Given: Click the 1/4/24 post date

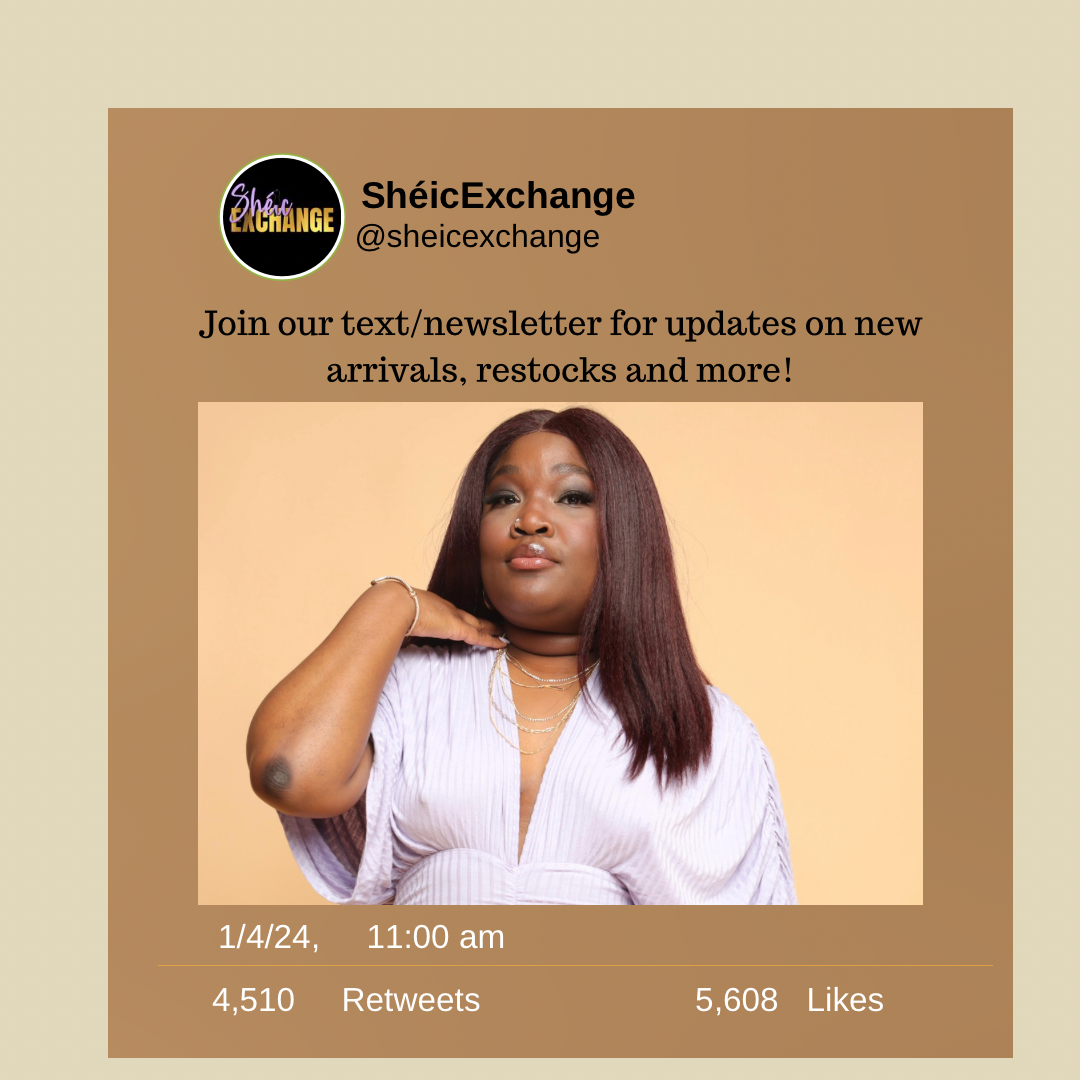Looking at the screenshot, I should [269, 937].
